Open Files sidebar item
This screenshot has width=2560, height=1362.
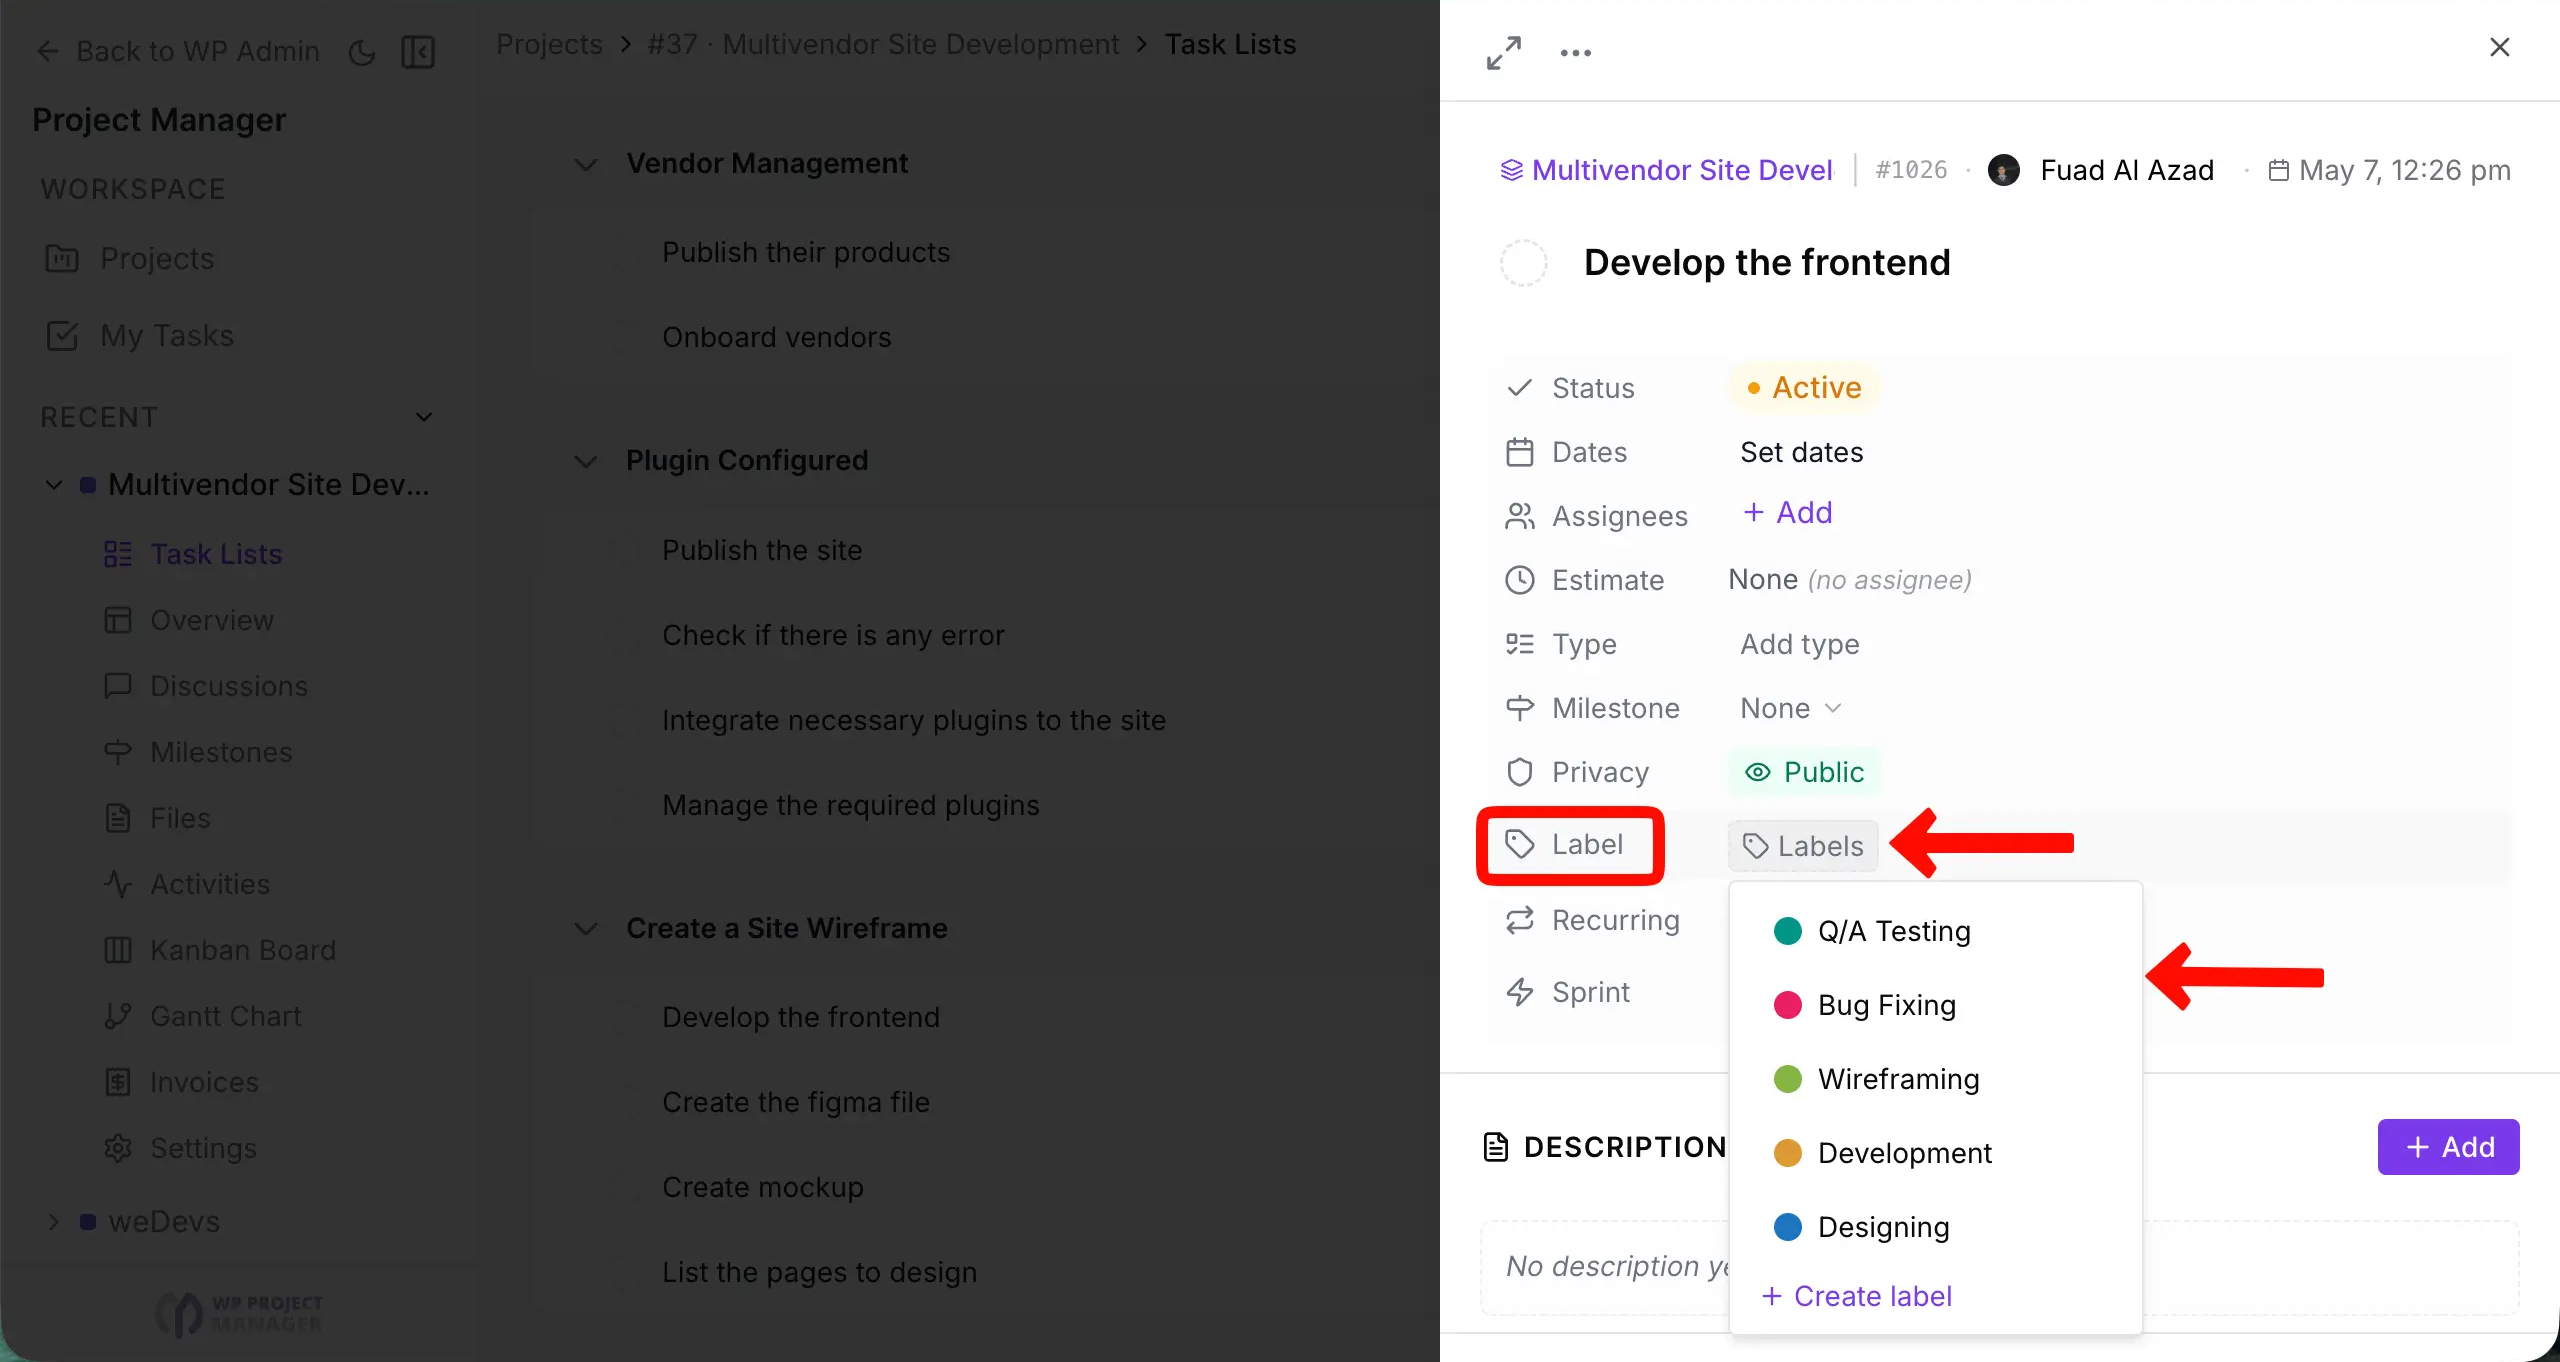coord(157,818)
